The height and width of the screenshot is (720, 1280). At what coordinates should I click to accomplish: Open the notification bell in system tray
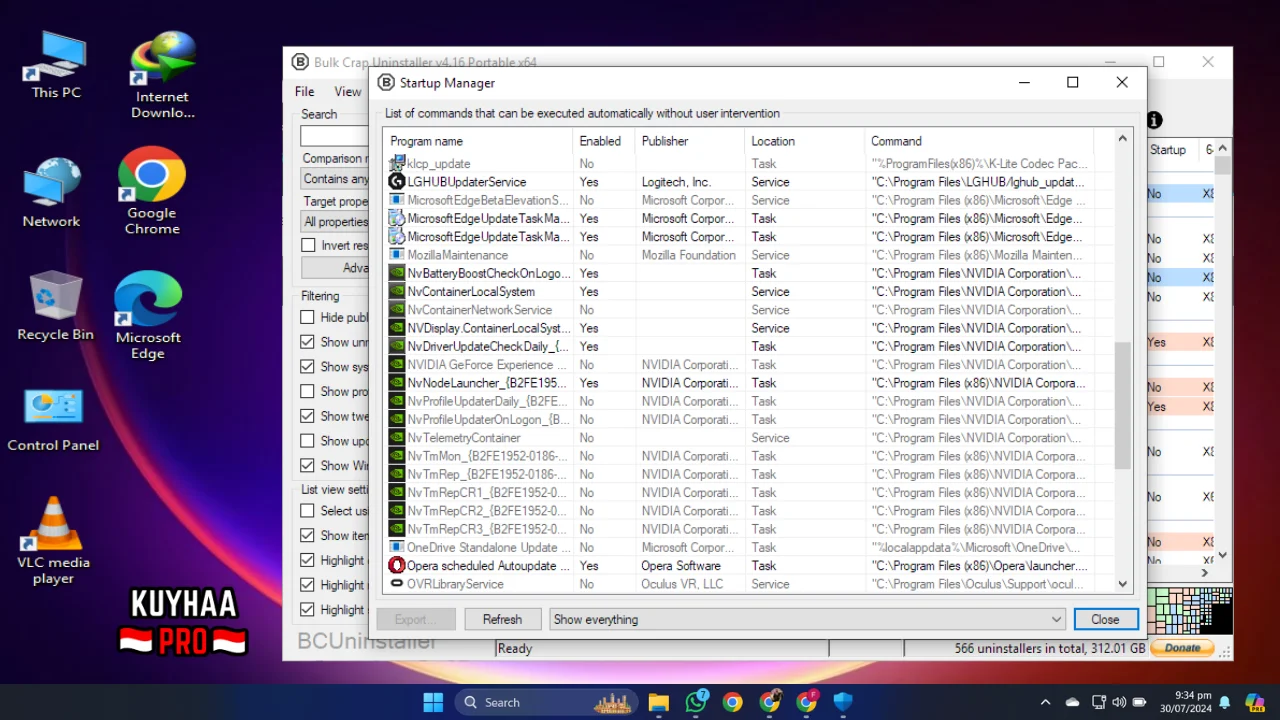1224,702
